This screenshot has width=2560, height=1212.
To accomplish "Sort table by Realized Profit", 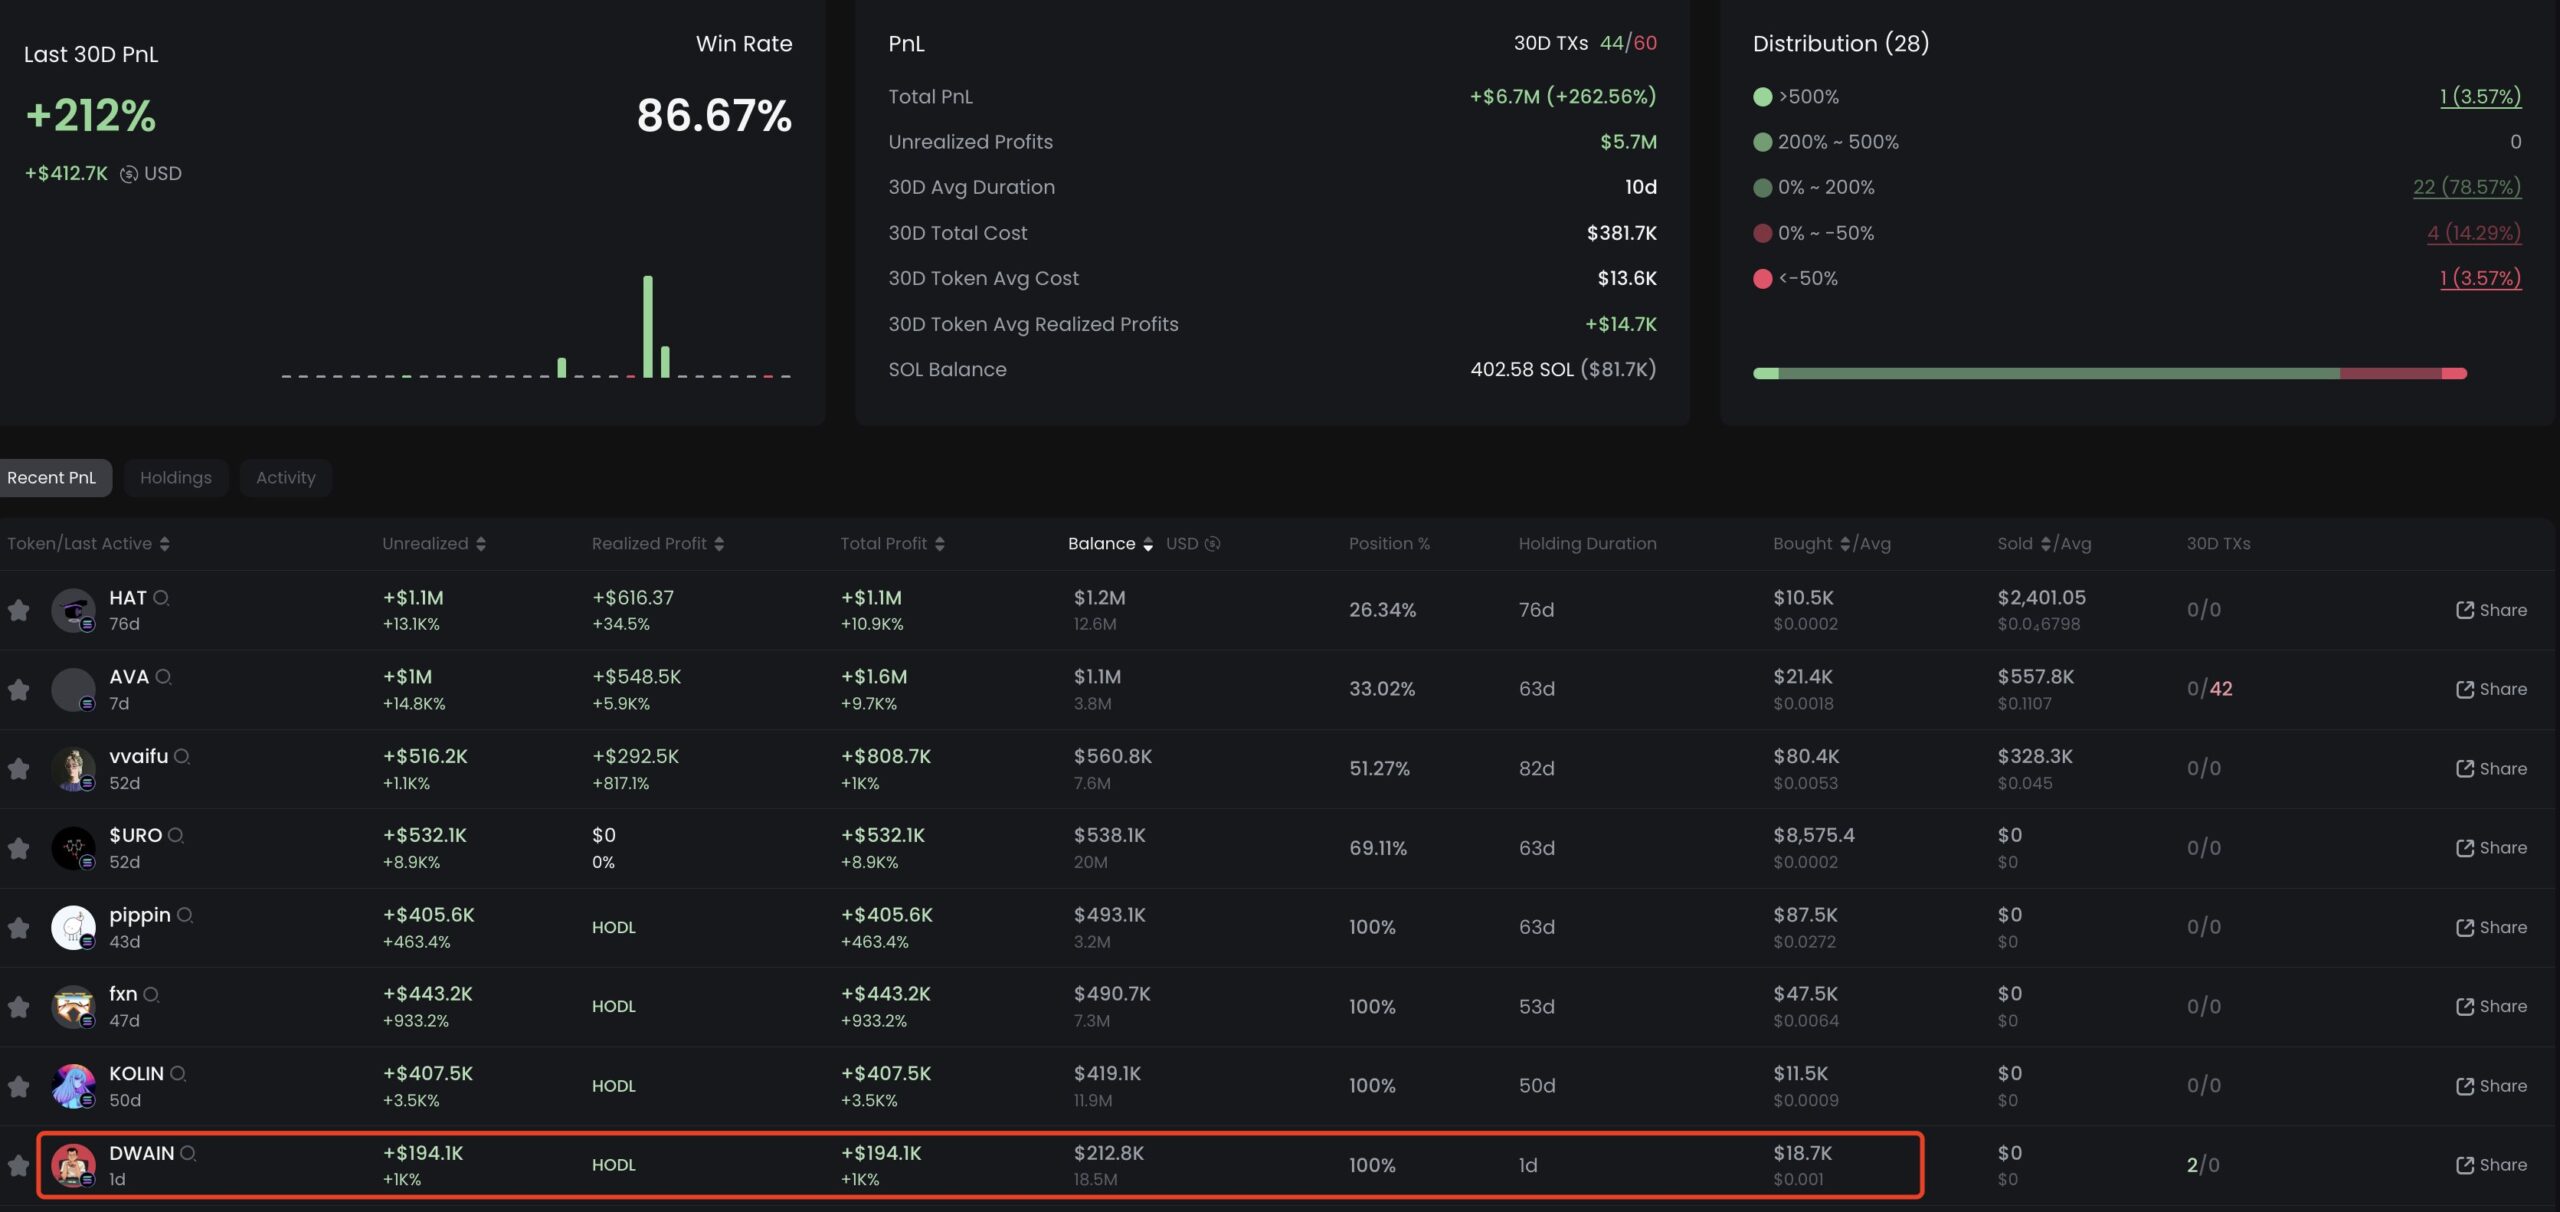I will point(719,544).
